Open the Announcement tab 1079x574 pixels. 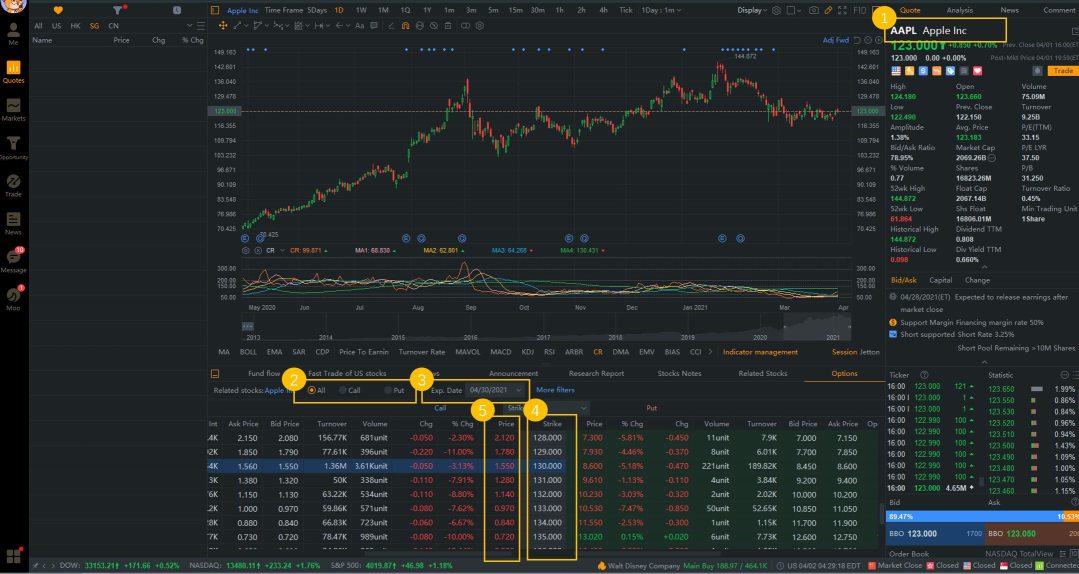513,373
